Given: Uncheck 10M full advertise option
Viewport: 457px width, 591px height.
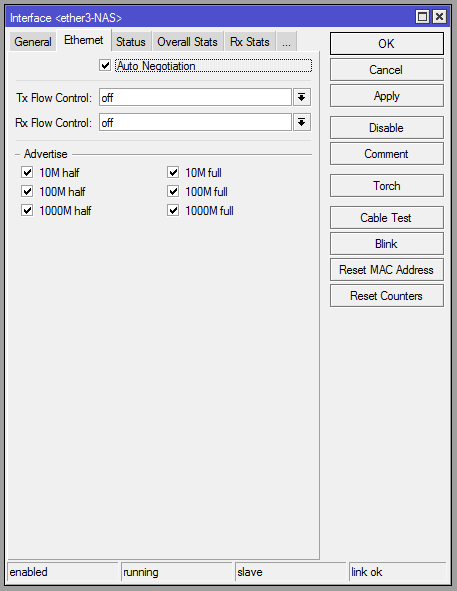Looking at the screenshot, I should pos(173,173).
